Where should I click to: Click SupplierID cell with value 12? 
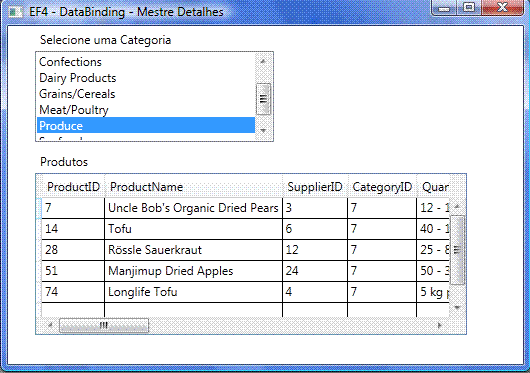click(315, 250)
